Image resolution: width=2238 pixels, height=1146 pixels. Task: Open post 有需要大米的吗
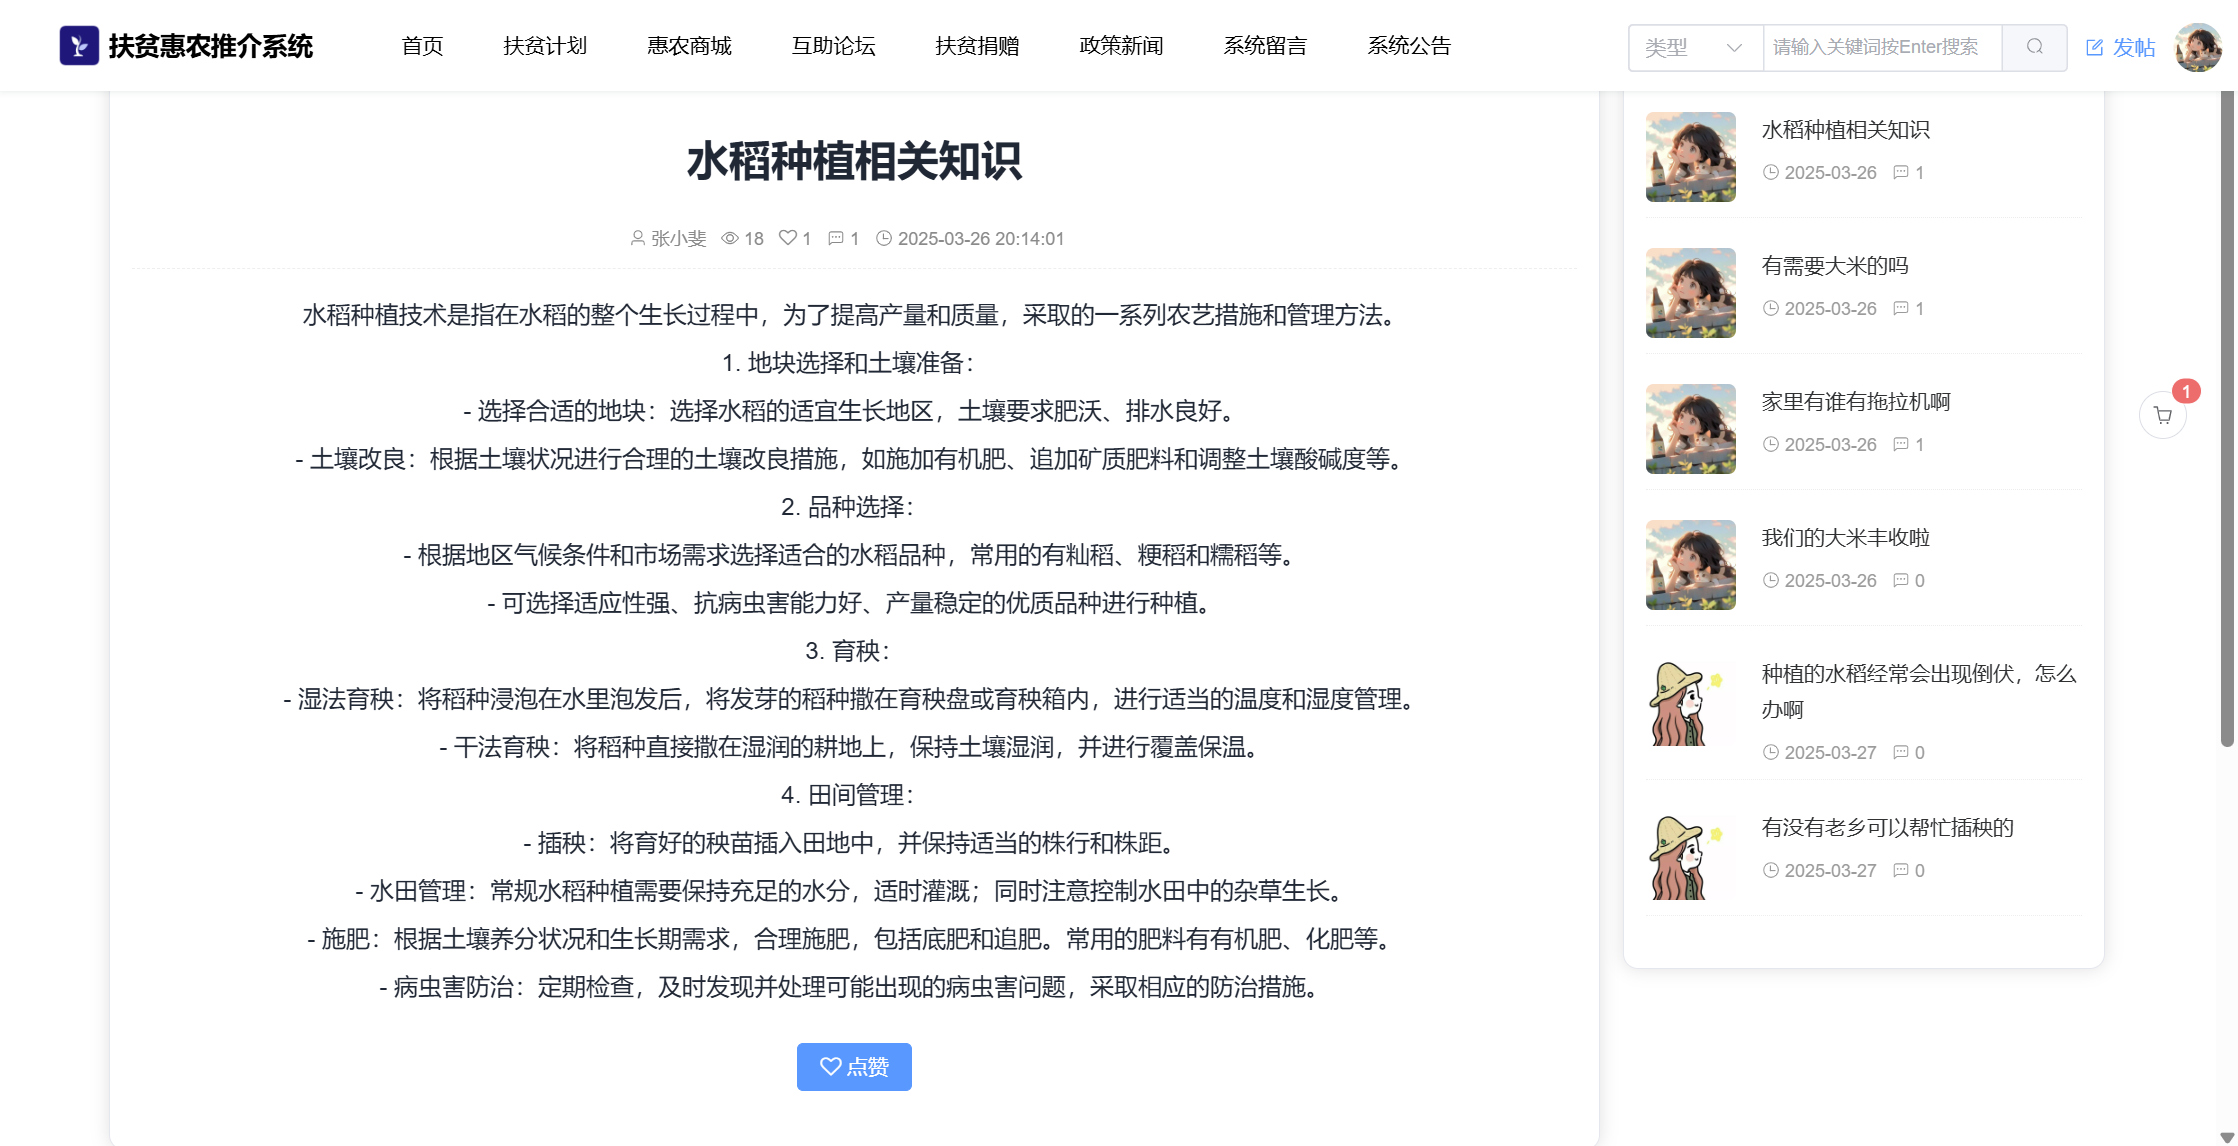1834,266
